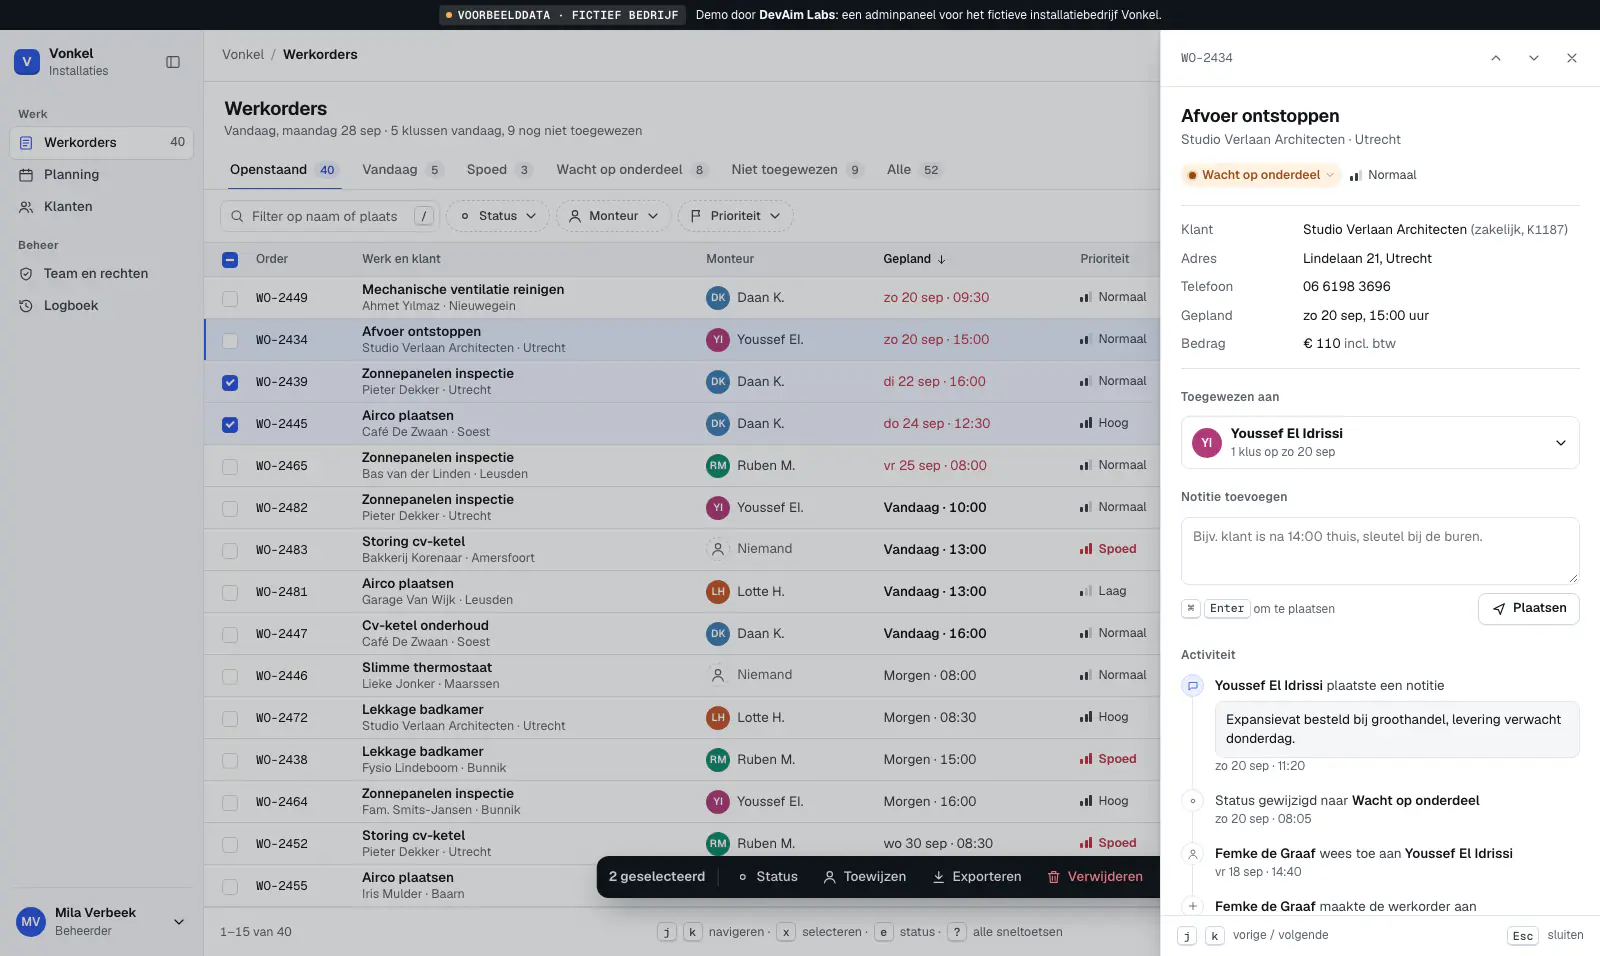Click Daan K. avatar in WO-2449 row

pyautogui.click(x=718, y=298)
